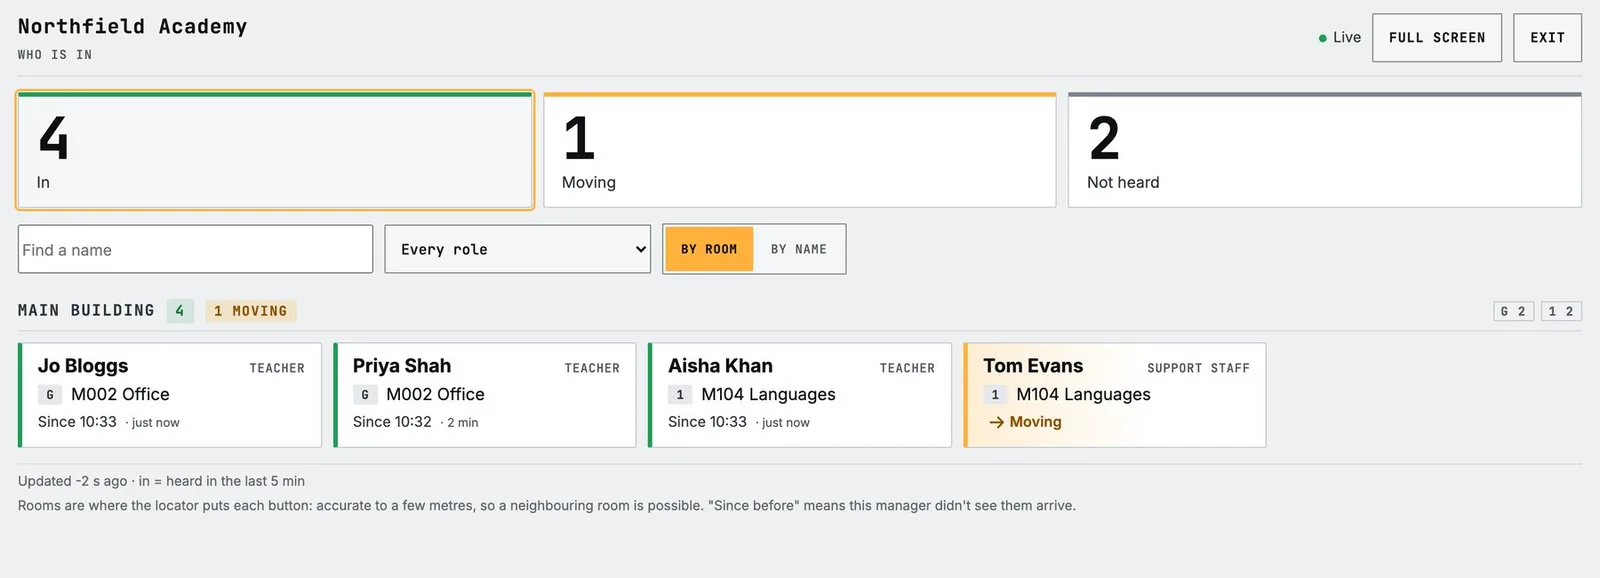Switch to By Room grouping

tap(709, 249)
